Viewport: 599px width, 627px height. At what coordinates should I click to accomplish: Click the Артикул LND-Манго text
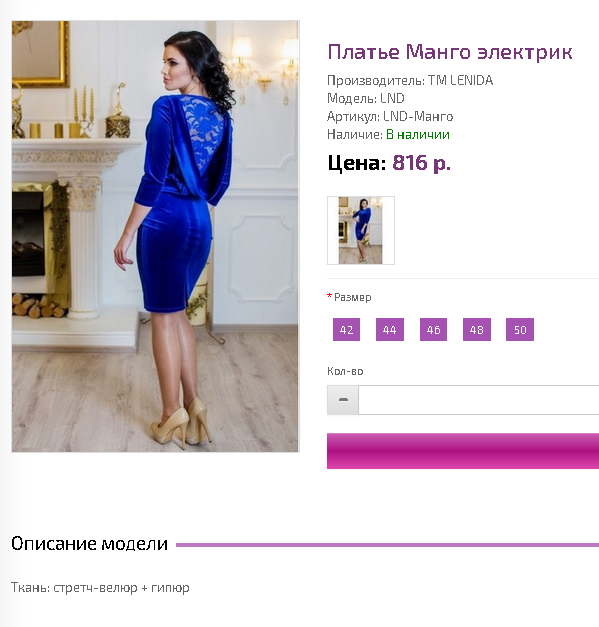pos(390,116)
